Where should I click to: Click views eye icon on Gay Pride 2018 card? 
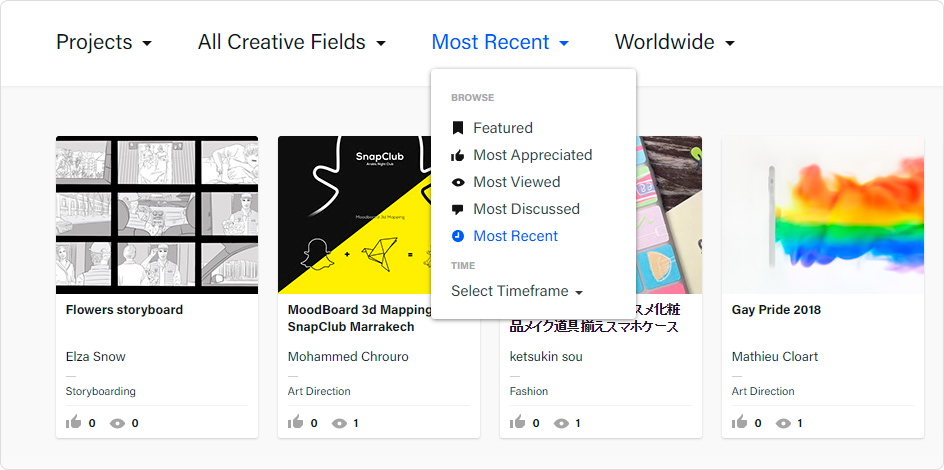tap(784, 423)
